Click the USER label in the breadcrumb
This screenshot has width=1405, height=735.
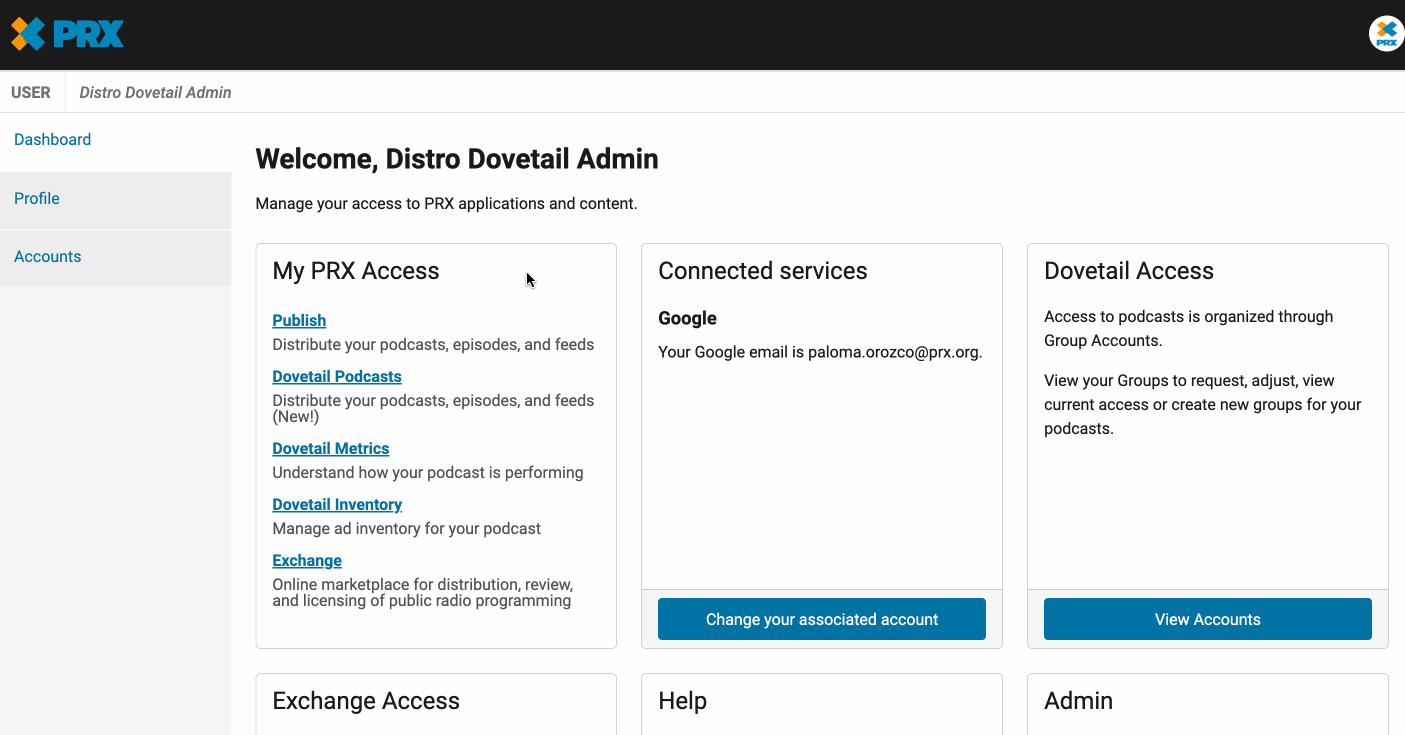pyautogui.click(x=30, y=92)
